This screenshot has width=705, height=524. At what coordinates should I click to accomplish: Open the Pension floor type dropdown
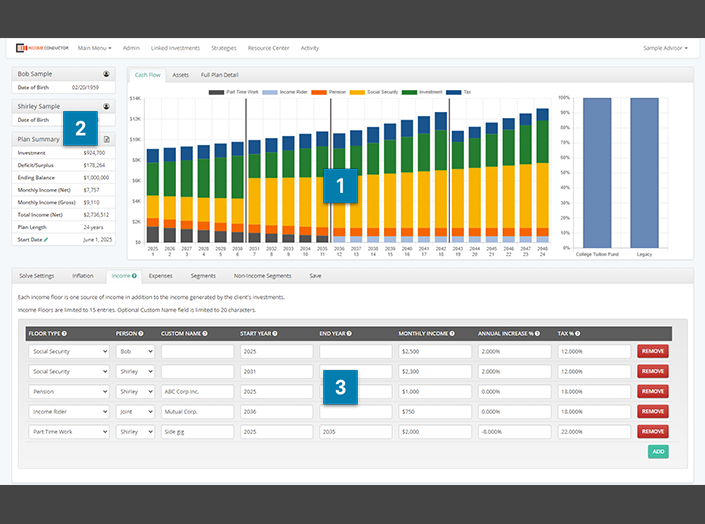(69, 391)
